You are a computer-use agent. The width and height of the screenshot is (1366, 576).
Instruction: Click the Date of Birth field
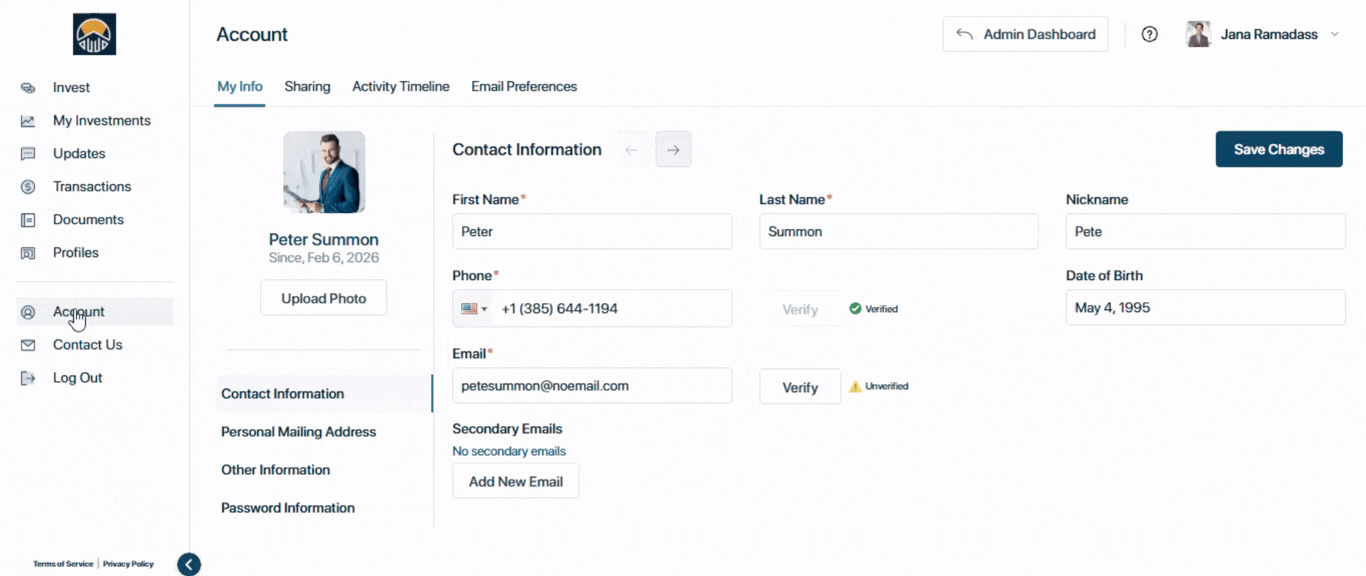coord(1205,308)
